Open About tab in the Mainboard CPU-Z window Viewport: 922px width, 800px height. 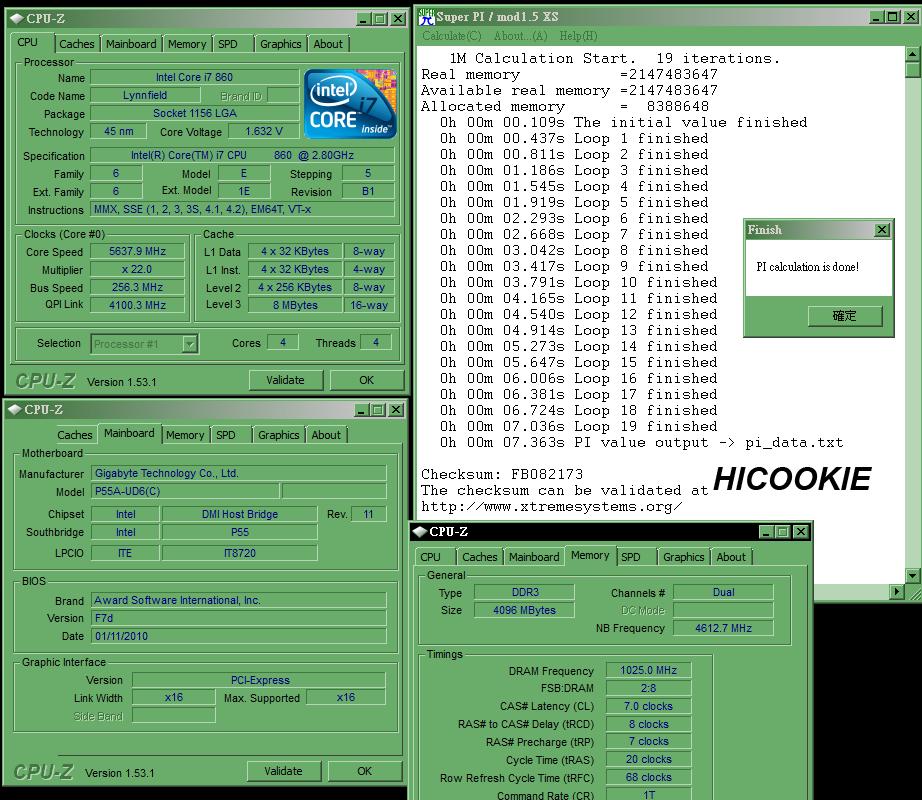(x=326, y=435)
